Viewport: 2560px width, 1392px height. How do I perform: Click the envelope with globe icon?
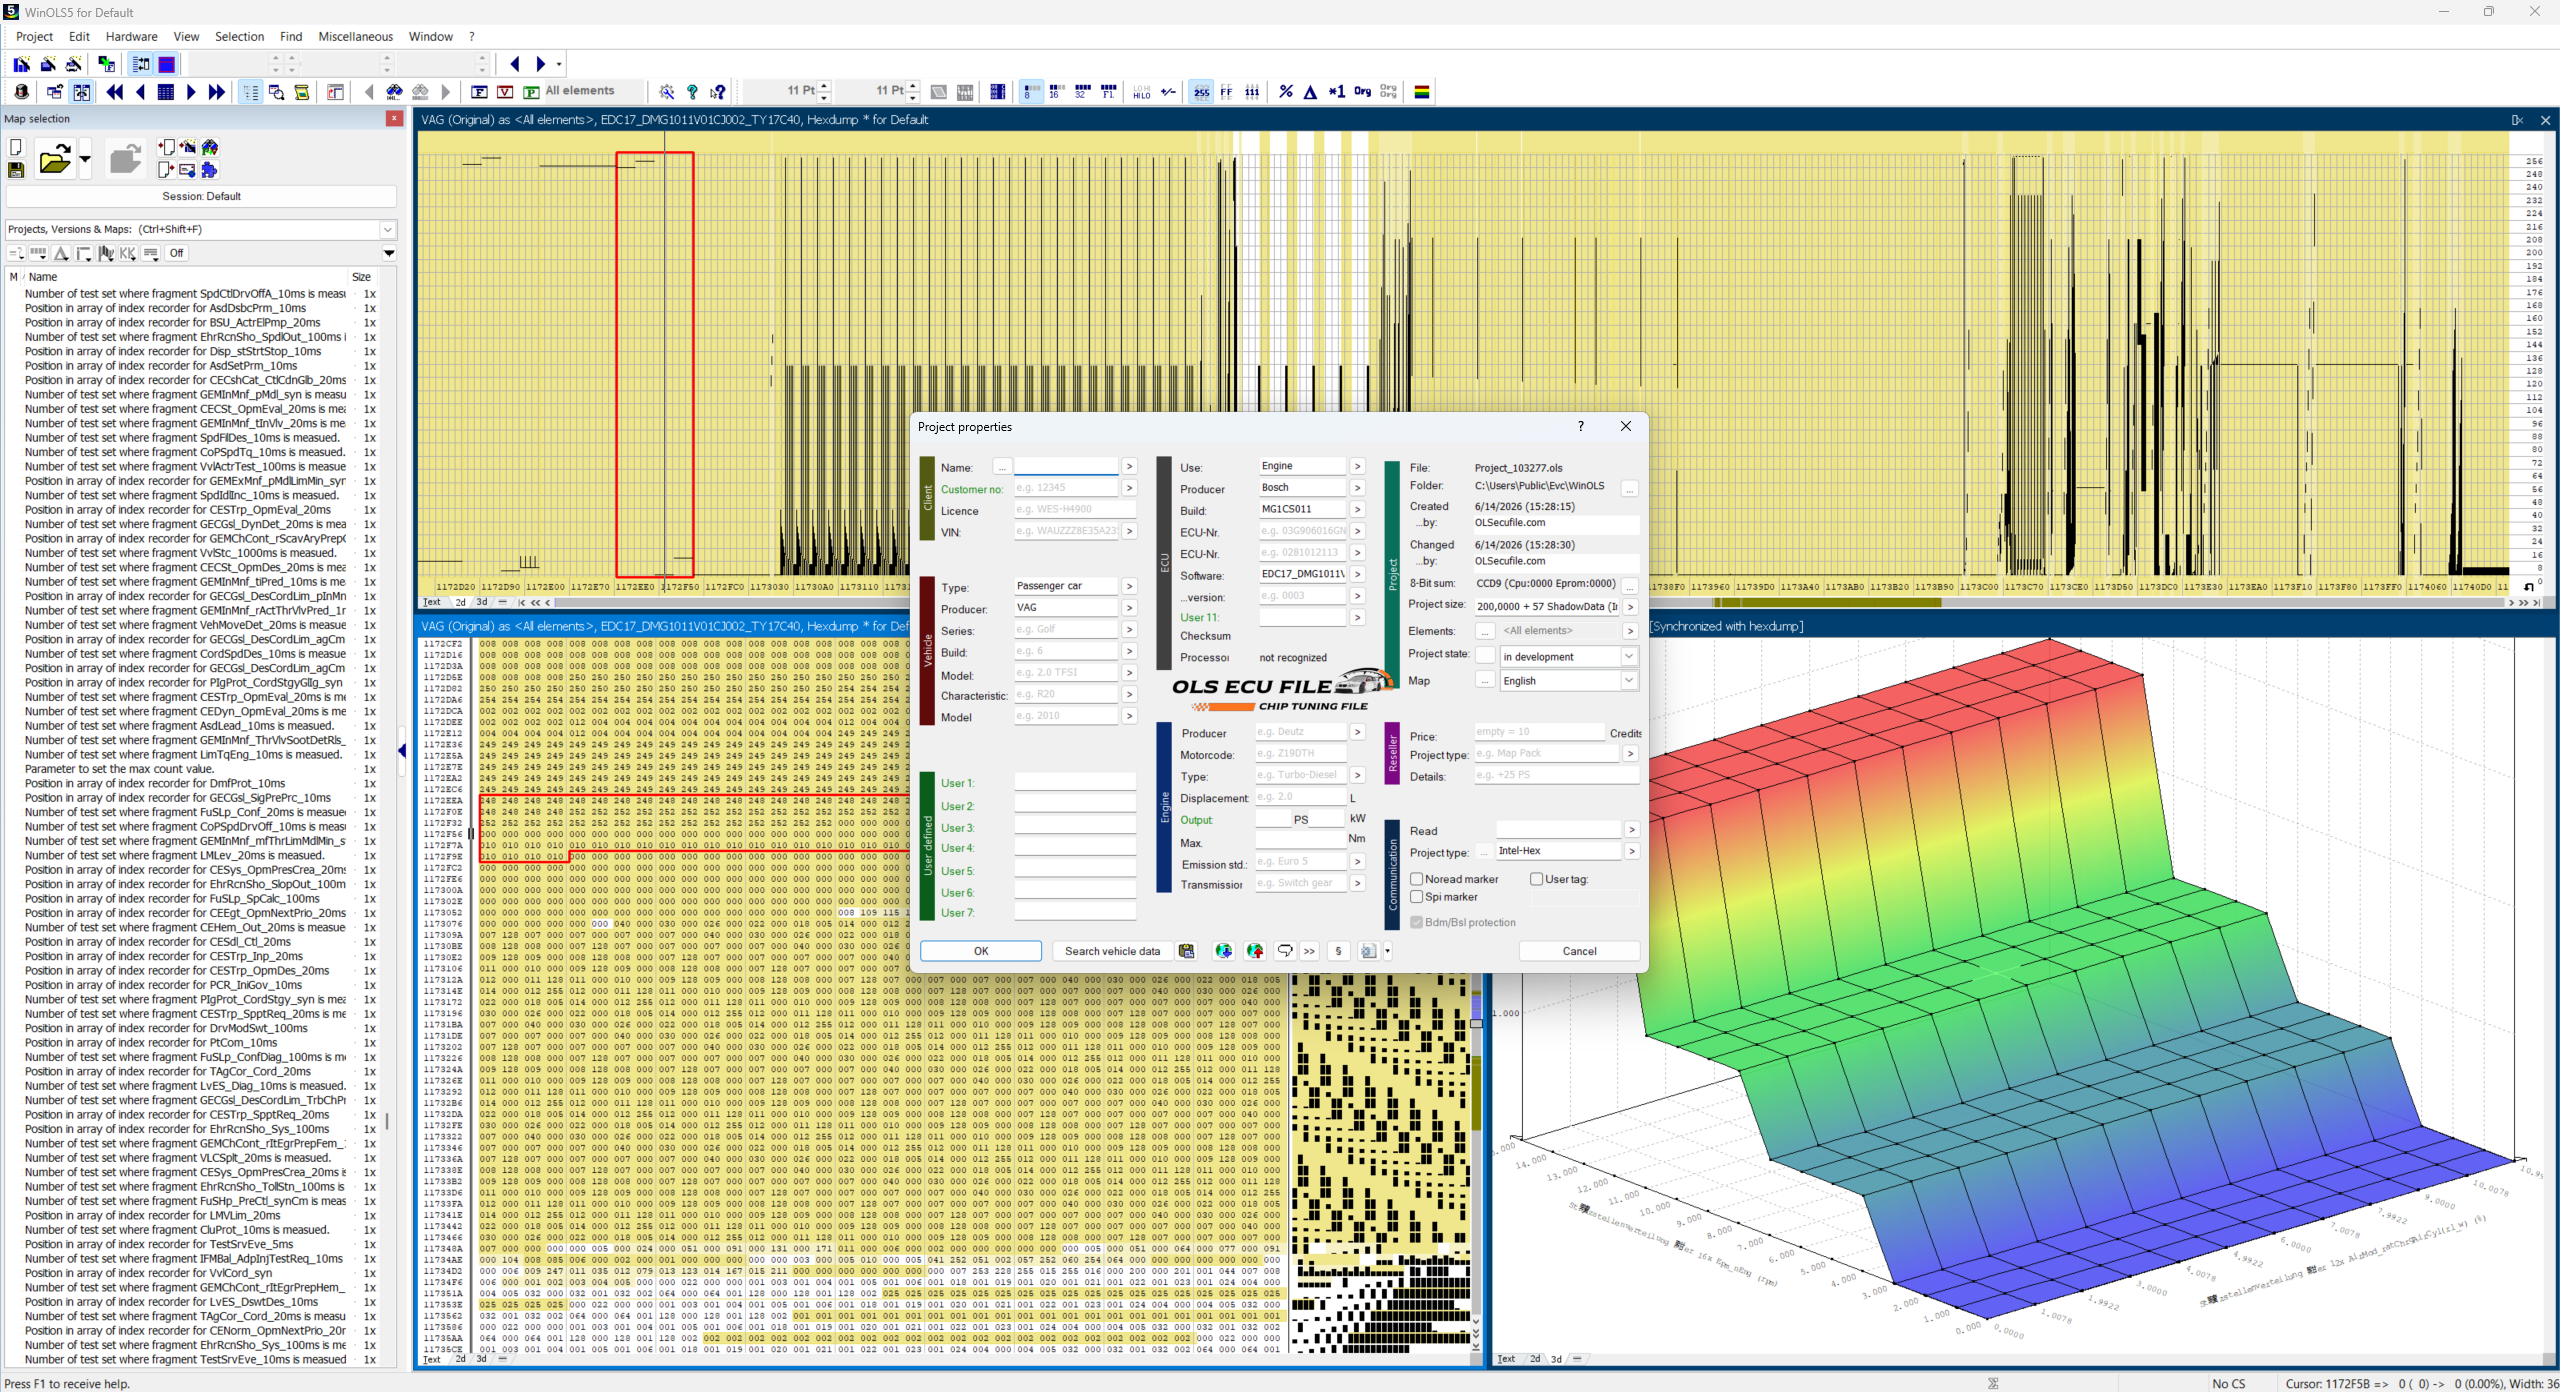coord(187,170)
